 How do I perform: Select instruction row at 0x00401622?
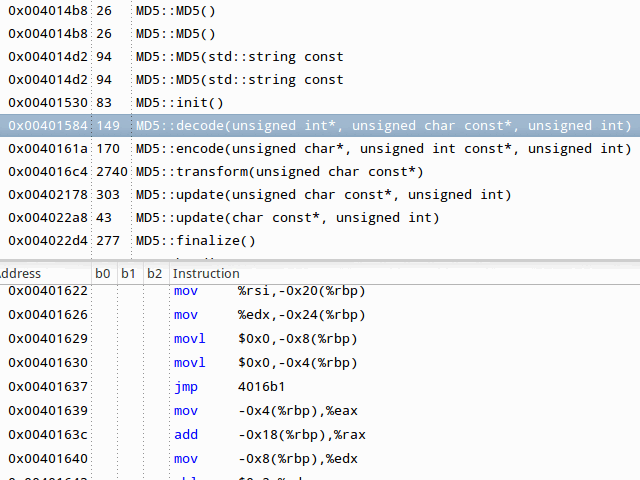[x=320, y=291]
